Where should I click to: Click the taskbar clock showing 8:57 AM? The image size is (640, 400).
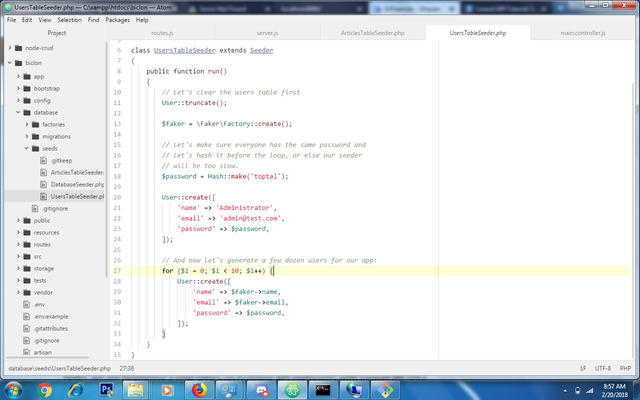(614, 390)
